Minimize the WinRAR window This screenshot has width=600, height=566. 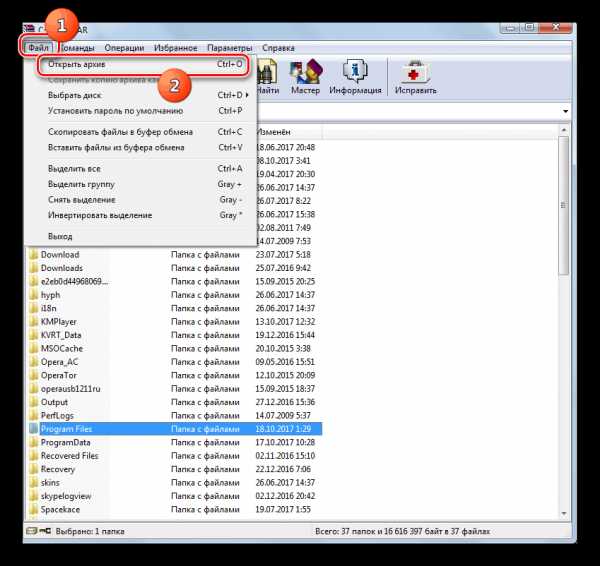(509, 28)
